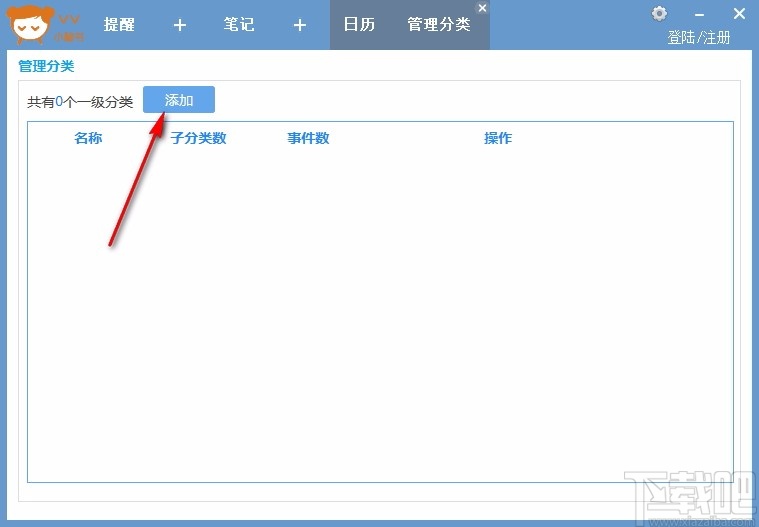Click the 名称 column header
The width and height of the screenshot is (759, 527).
pyautogui.click(x=88, y=138)
